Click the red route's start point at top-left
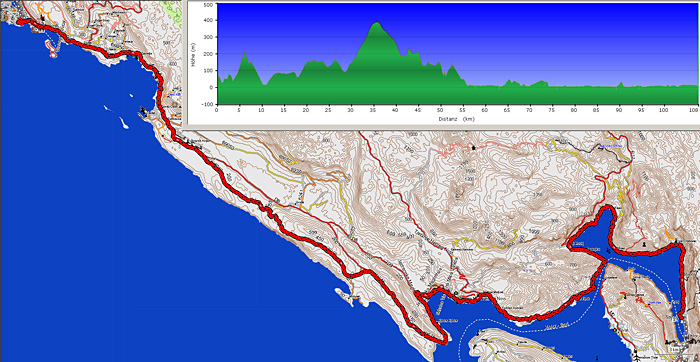This screenshot has width=700, height=362. pos(19,21)
